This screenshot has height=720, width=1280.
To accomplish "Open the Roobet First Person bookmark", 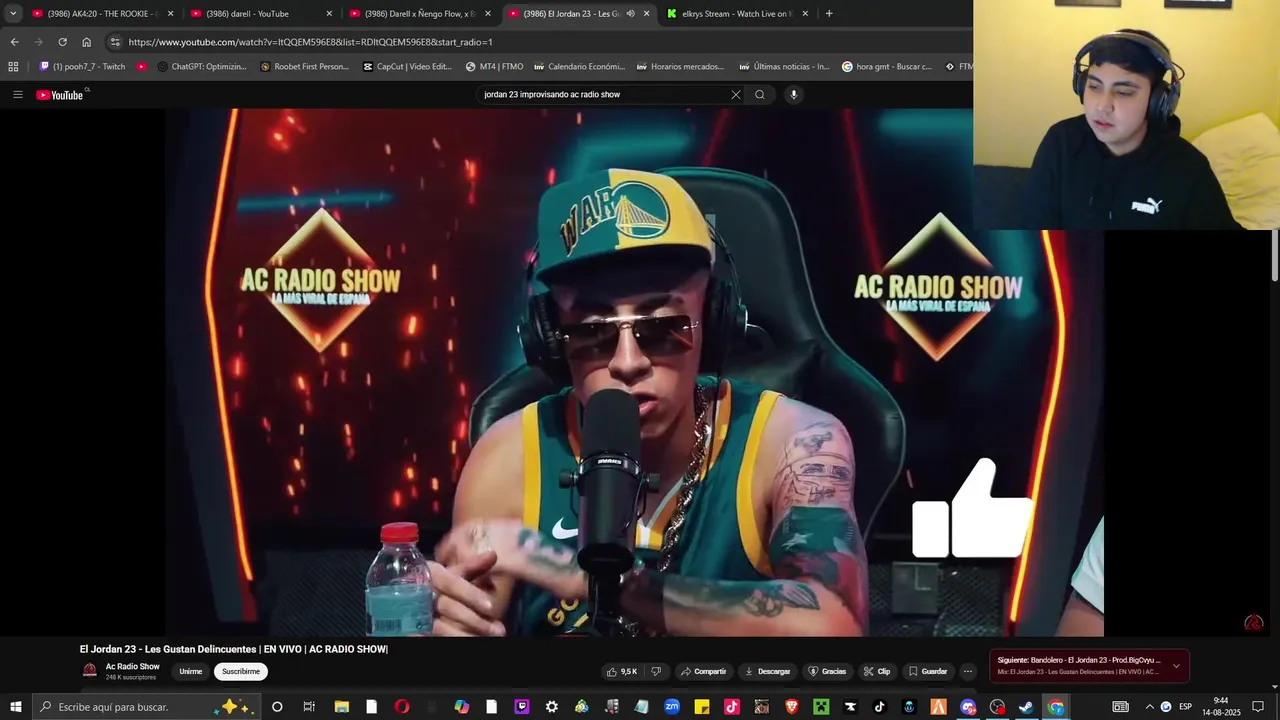I will pyautogui.click(x=305, y=67).
